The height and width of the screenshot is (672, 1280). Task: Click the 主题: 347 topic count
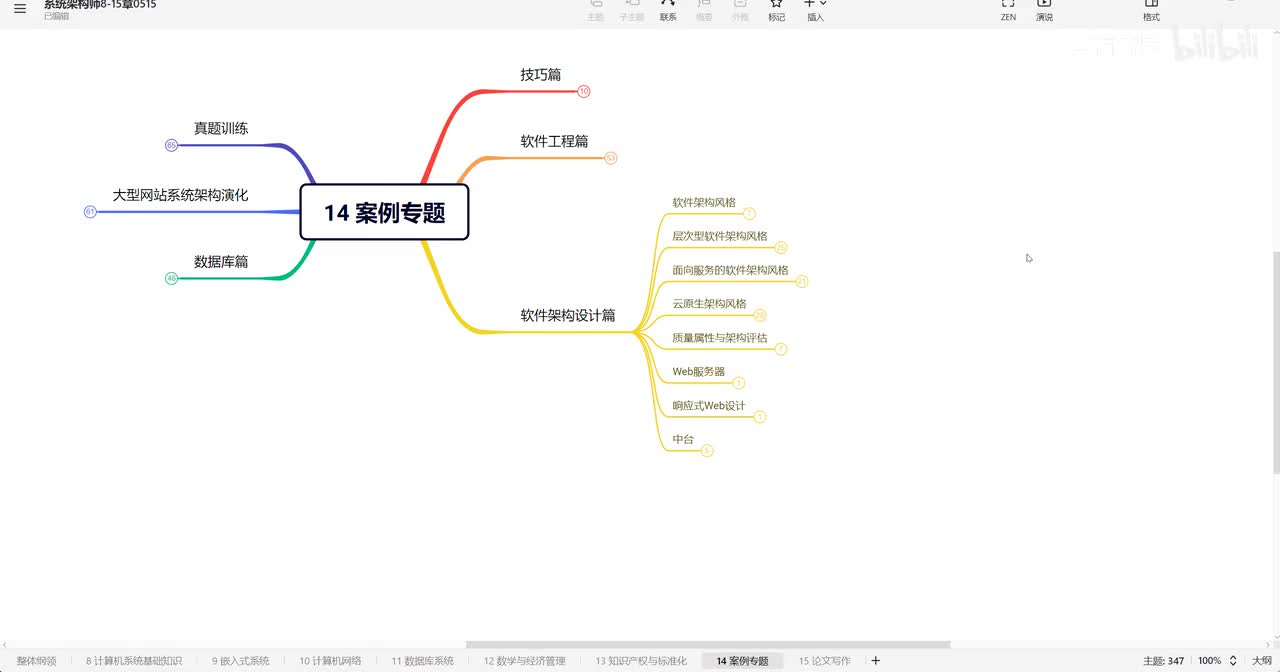pyautogui.click(x=1163, y=661)
